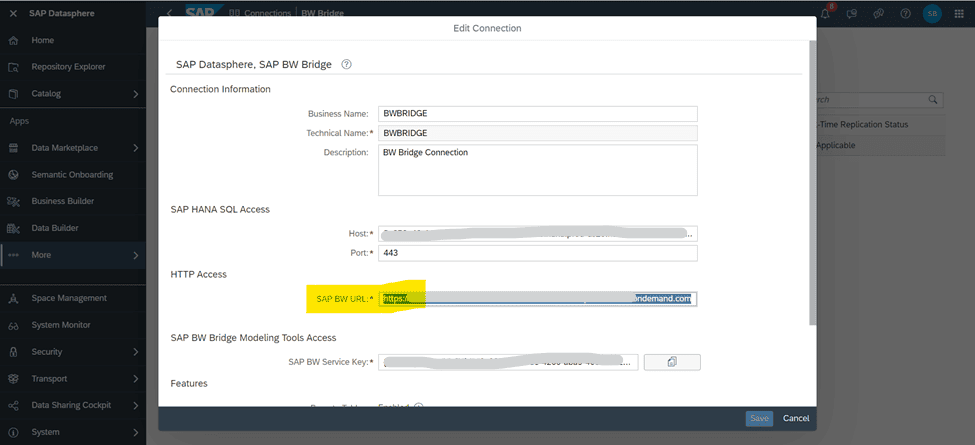This screenshot has width=975, height=445.
Task: Open the Data Sharing Cockpit sidebar item
Action: pos(73,405)
